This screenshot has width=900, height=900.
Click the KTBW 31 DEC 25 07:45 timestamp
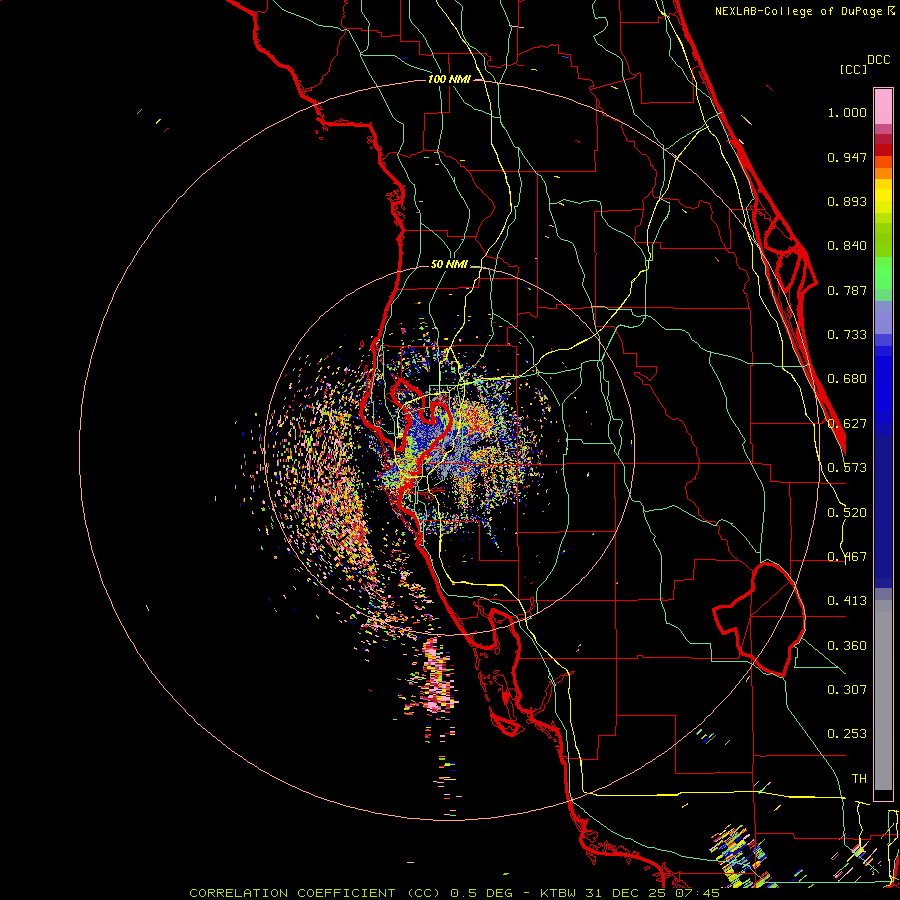click(x=630, y=893)
